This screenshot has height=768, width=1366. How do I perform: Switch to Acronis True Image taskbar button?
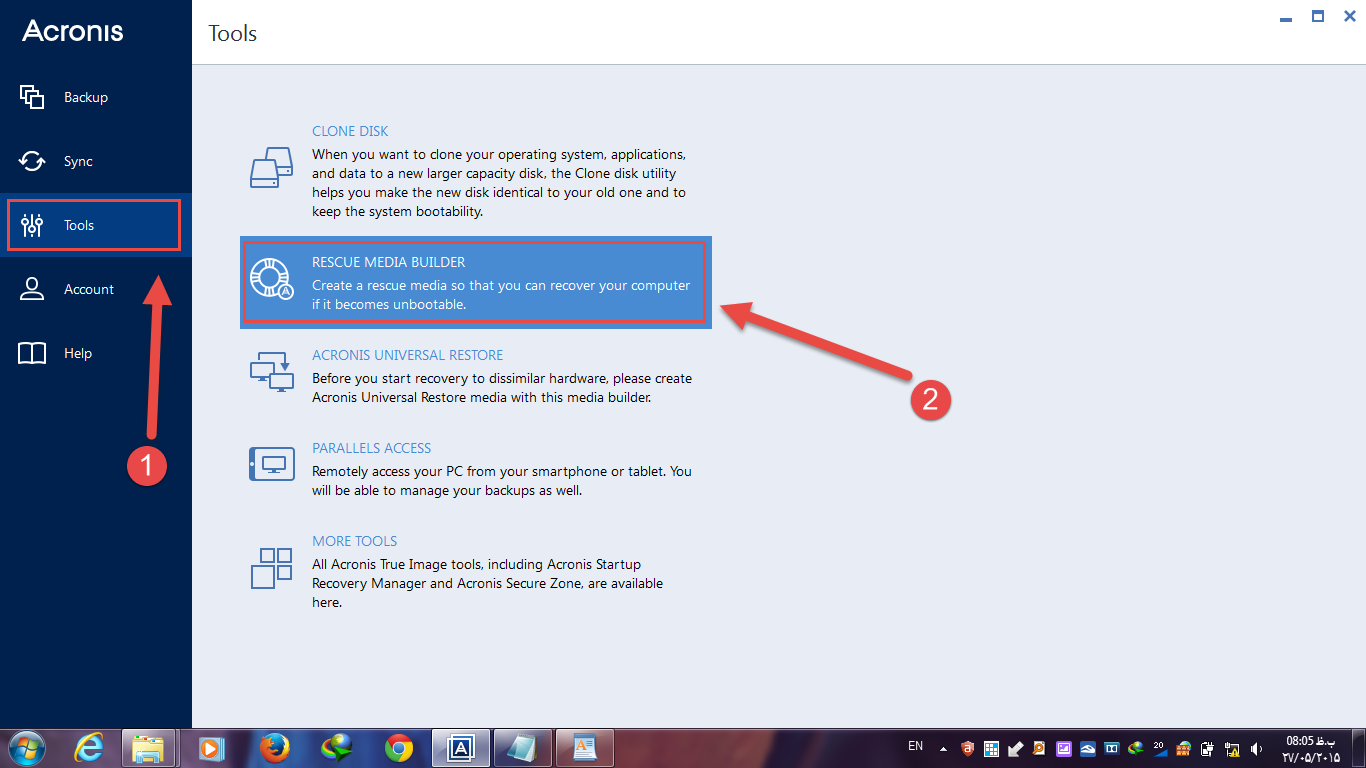pos(461,748)
